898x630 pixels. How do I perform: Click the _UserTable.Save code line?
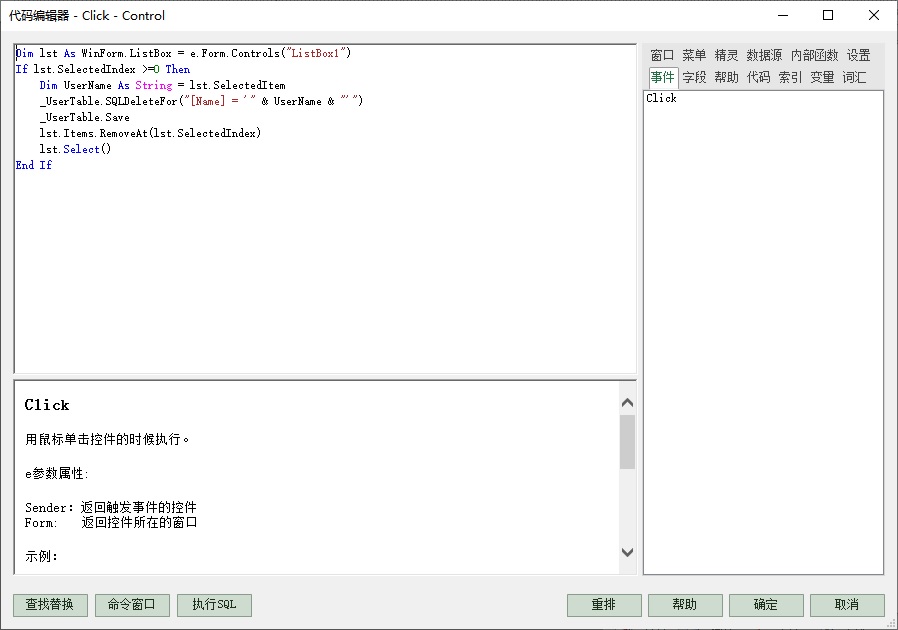[84, 117]
